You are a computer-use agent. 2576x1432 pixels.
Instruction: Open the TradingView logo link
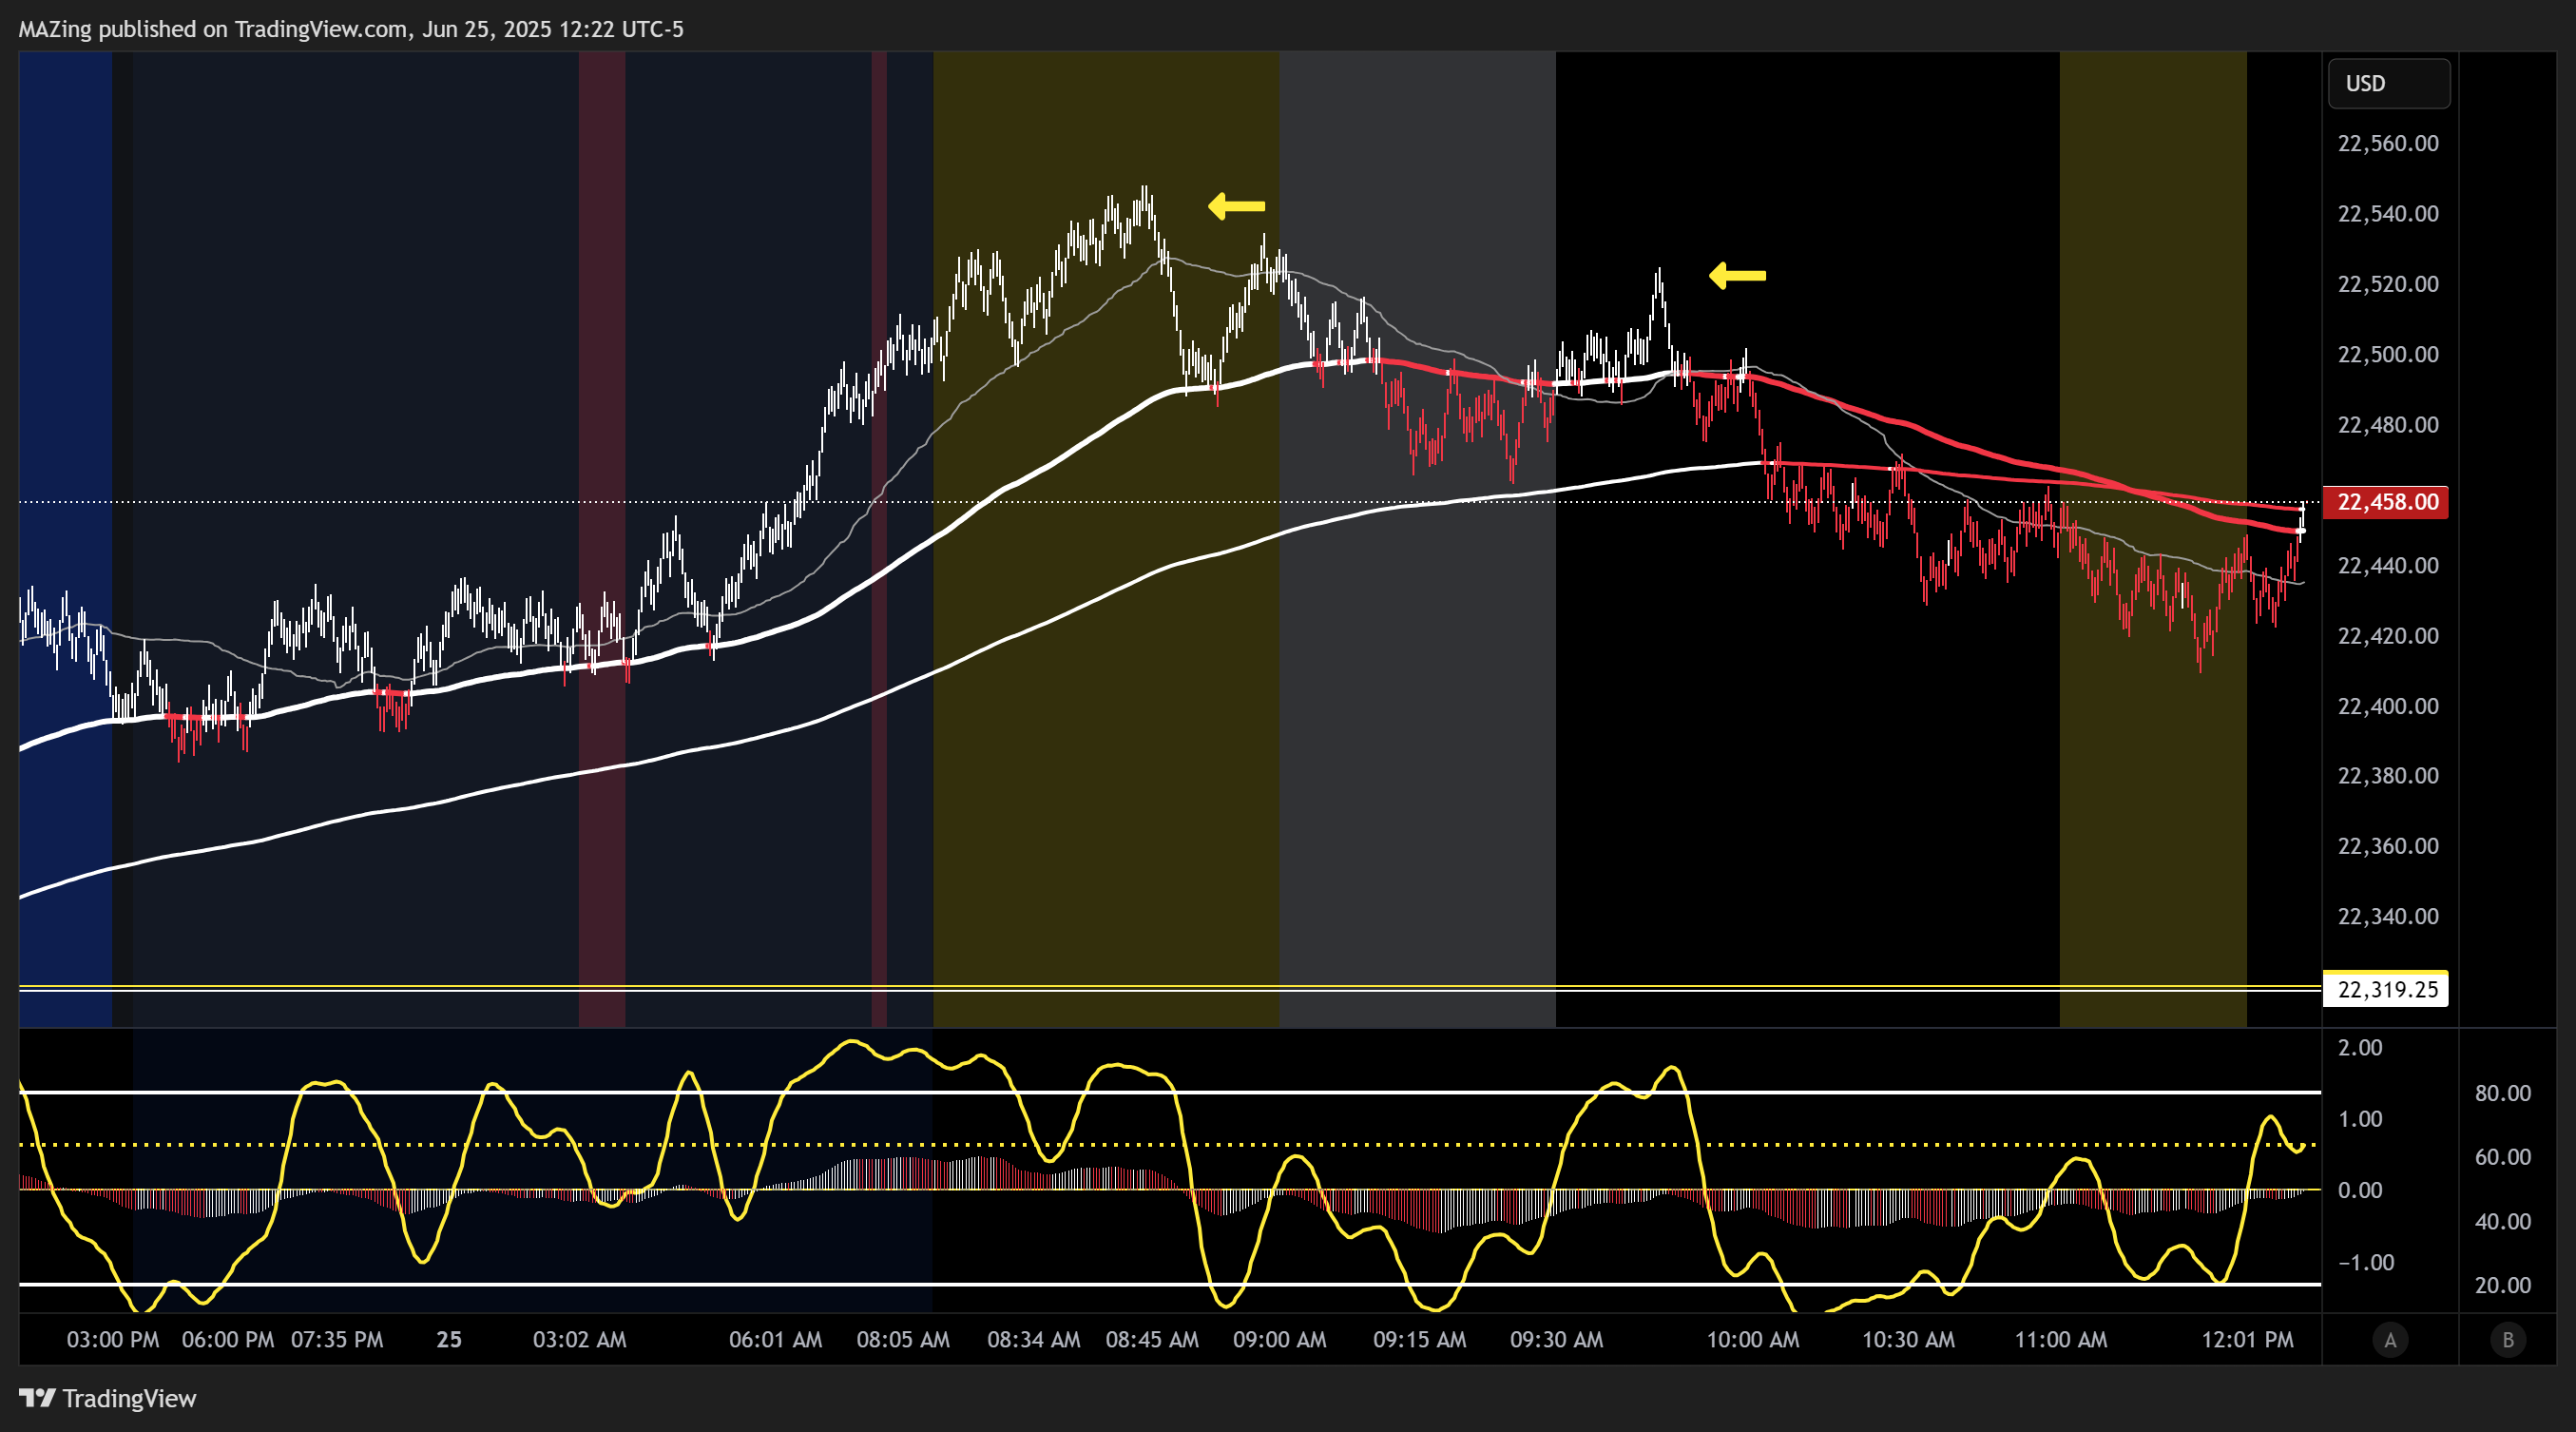(x=108, y=1398)
